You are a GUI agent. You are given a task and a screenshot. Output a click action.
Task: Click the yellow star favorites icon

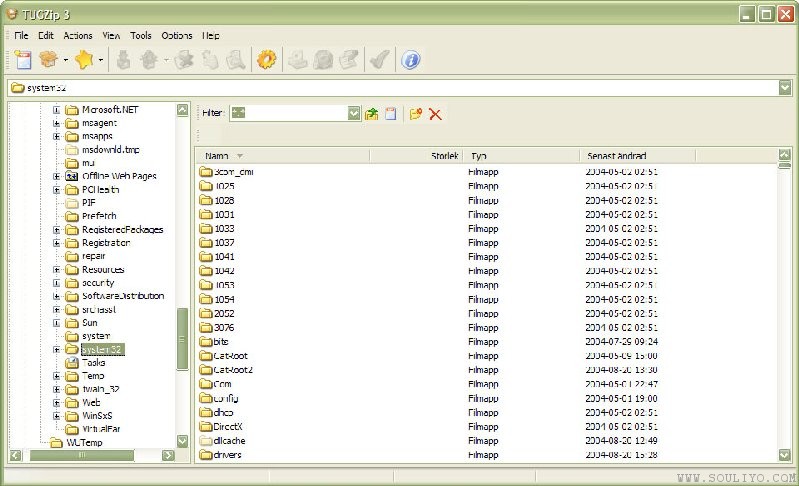click(x=84, y=60)
